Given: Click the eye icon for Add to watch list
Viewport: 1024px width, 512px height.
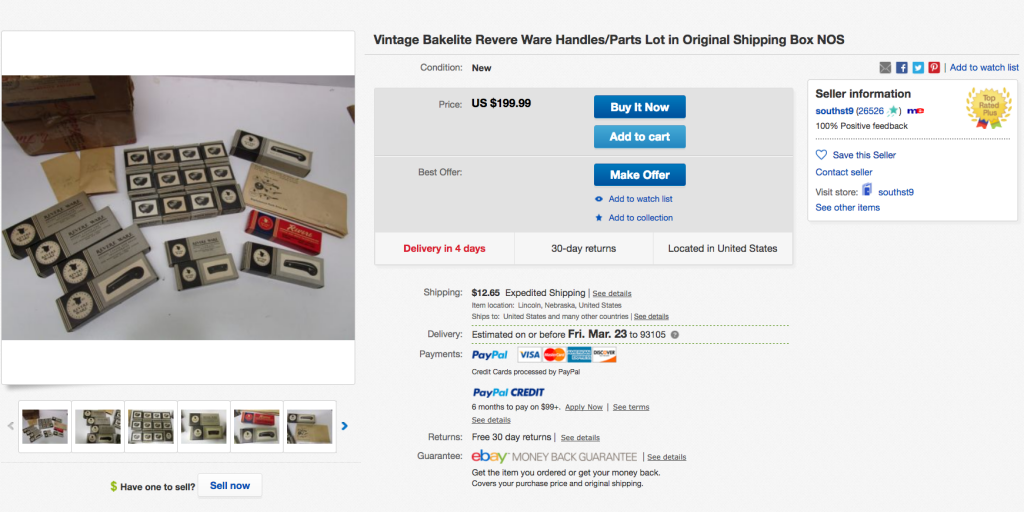Looking at the screenshot, I should coord(599,199).
